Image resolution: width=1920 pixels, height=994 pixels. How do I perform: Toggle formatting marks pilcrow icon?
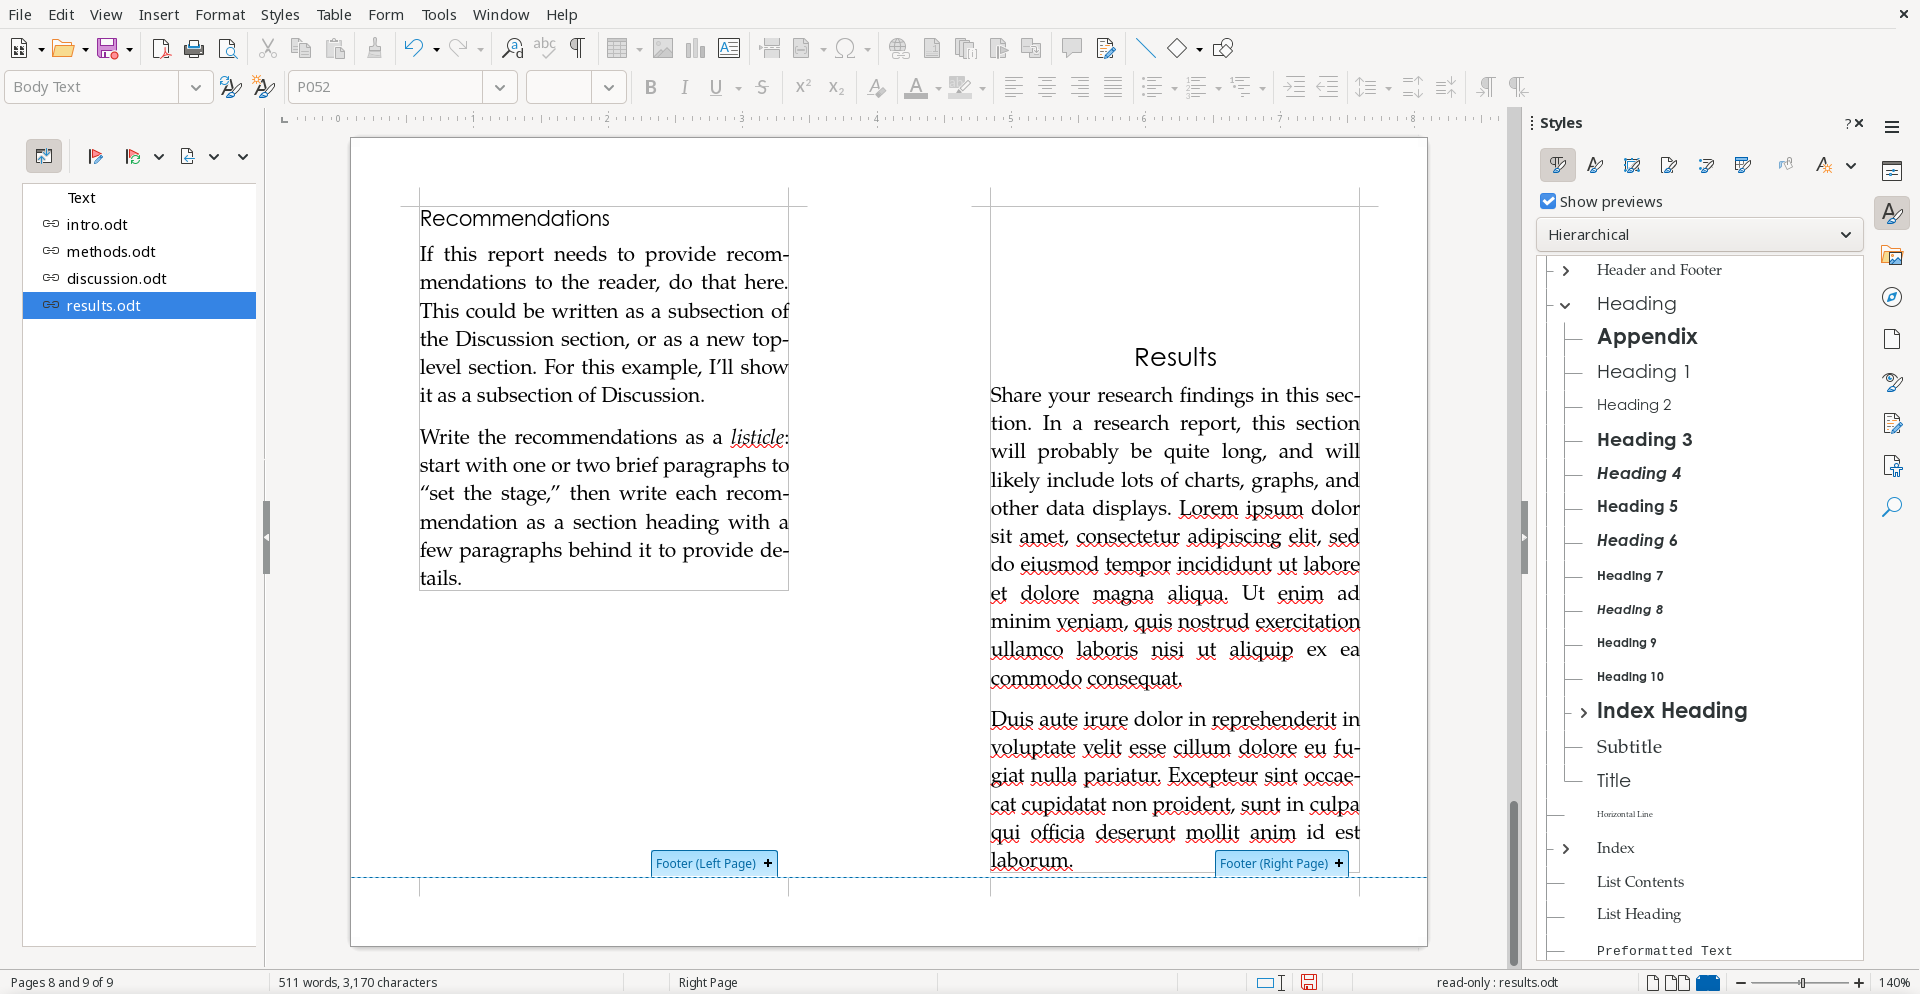pyautogui.click(x=577, y=48)
